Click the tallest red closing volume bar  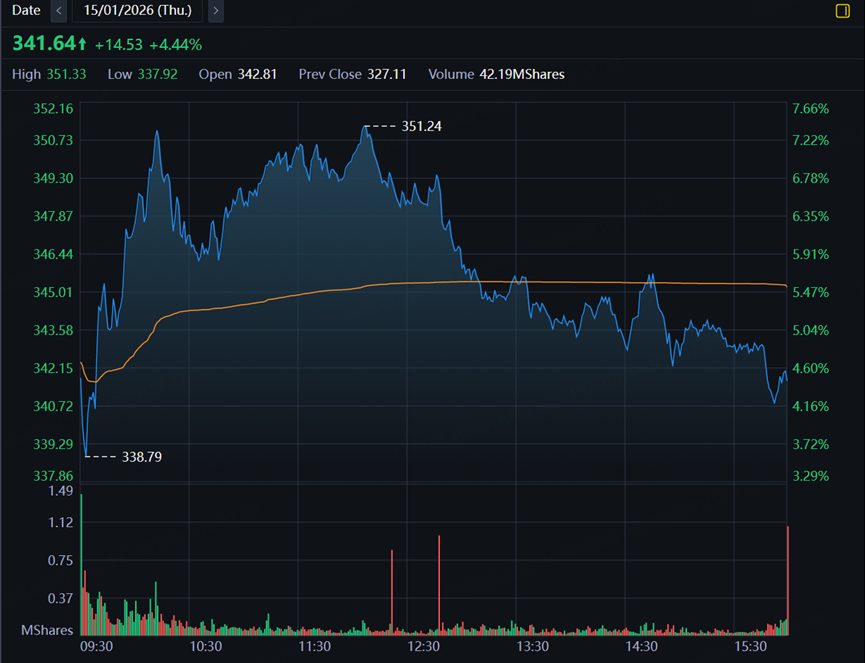[788, 580]
